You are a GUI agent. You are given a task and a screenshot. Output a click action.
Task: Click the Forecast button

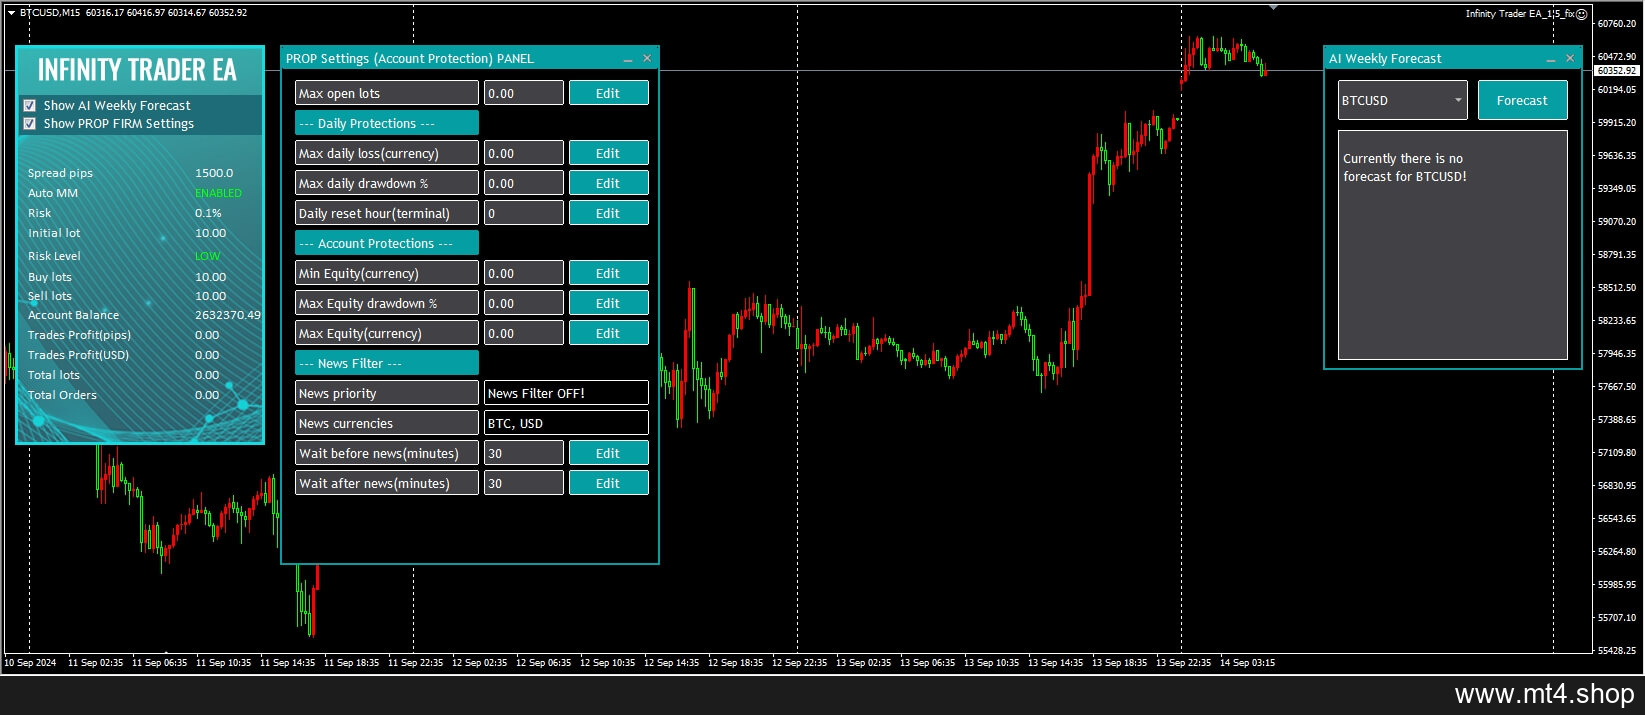[x=1522, y=100]
